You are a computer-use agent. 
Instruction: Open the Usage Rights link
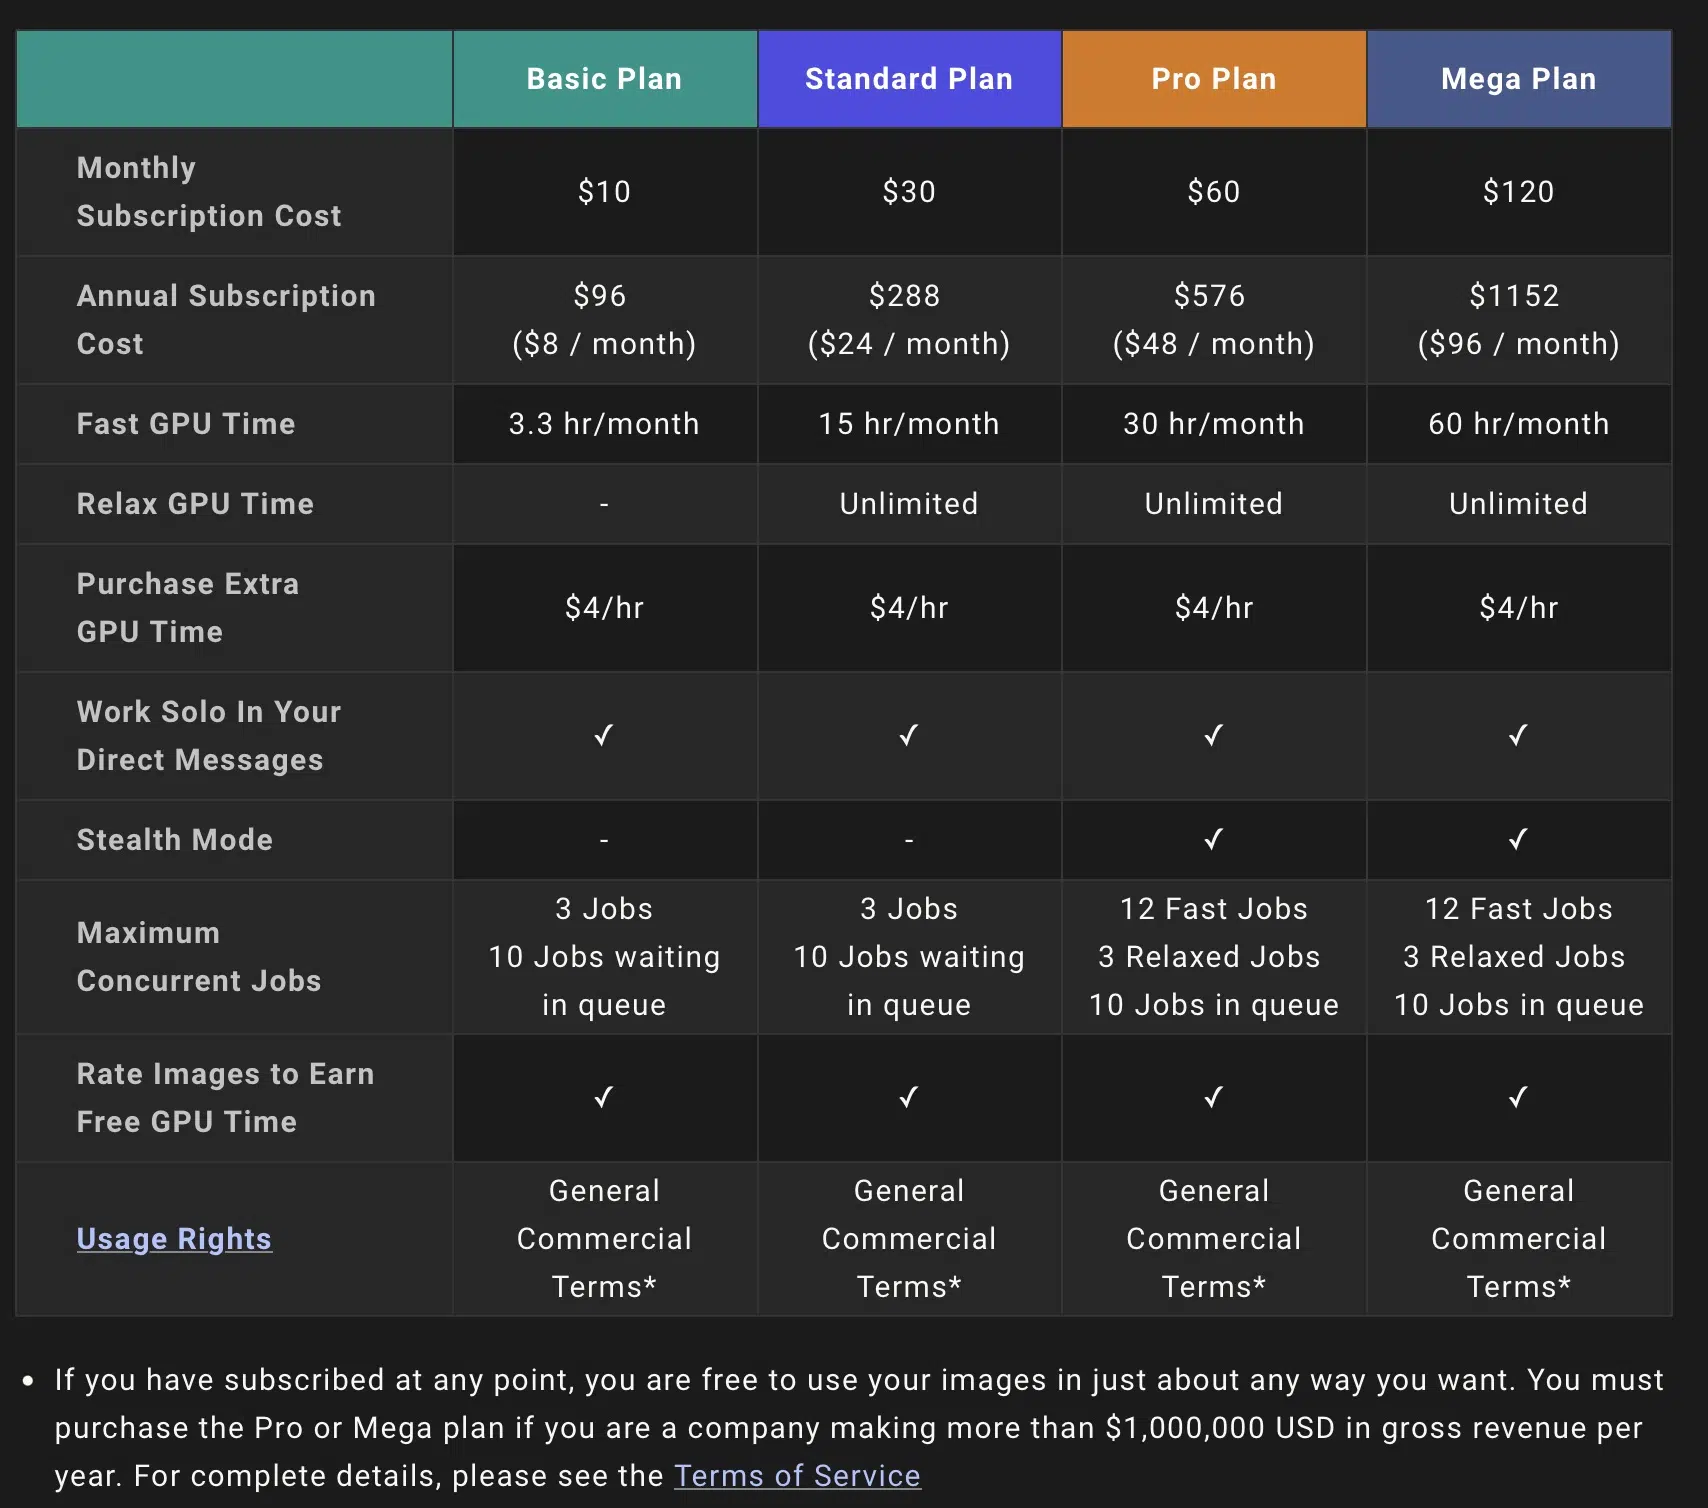tap(174, 1239)
